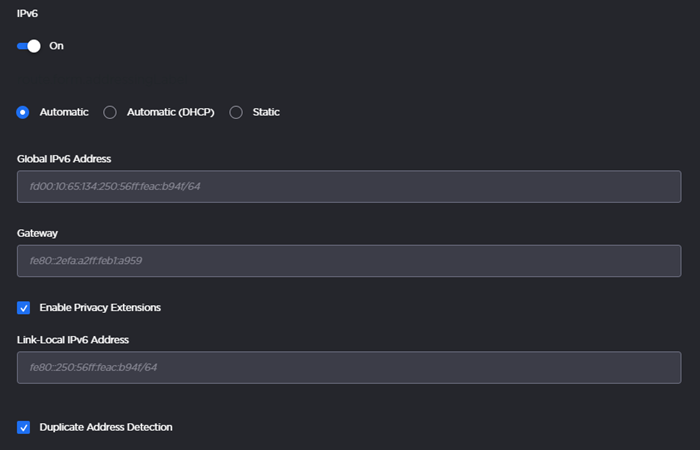The width and height of the screenshot is (700, 450).
Task: Select the Automatic radio button
Action: [x=23, y=112]
